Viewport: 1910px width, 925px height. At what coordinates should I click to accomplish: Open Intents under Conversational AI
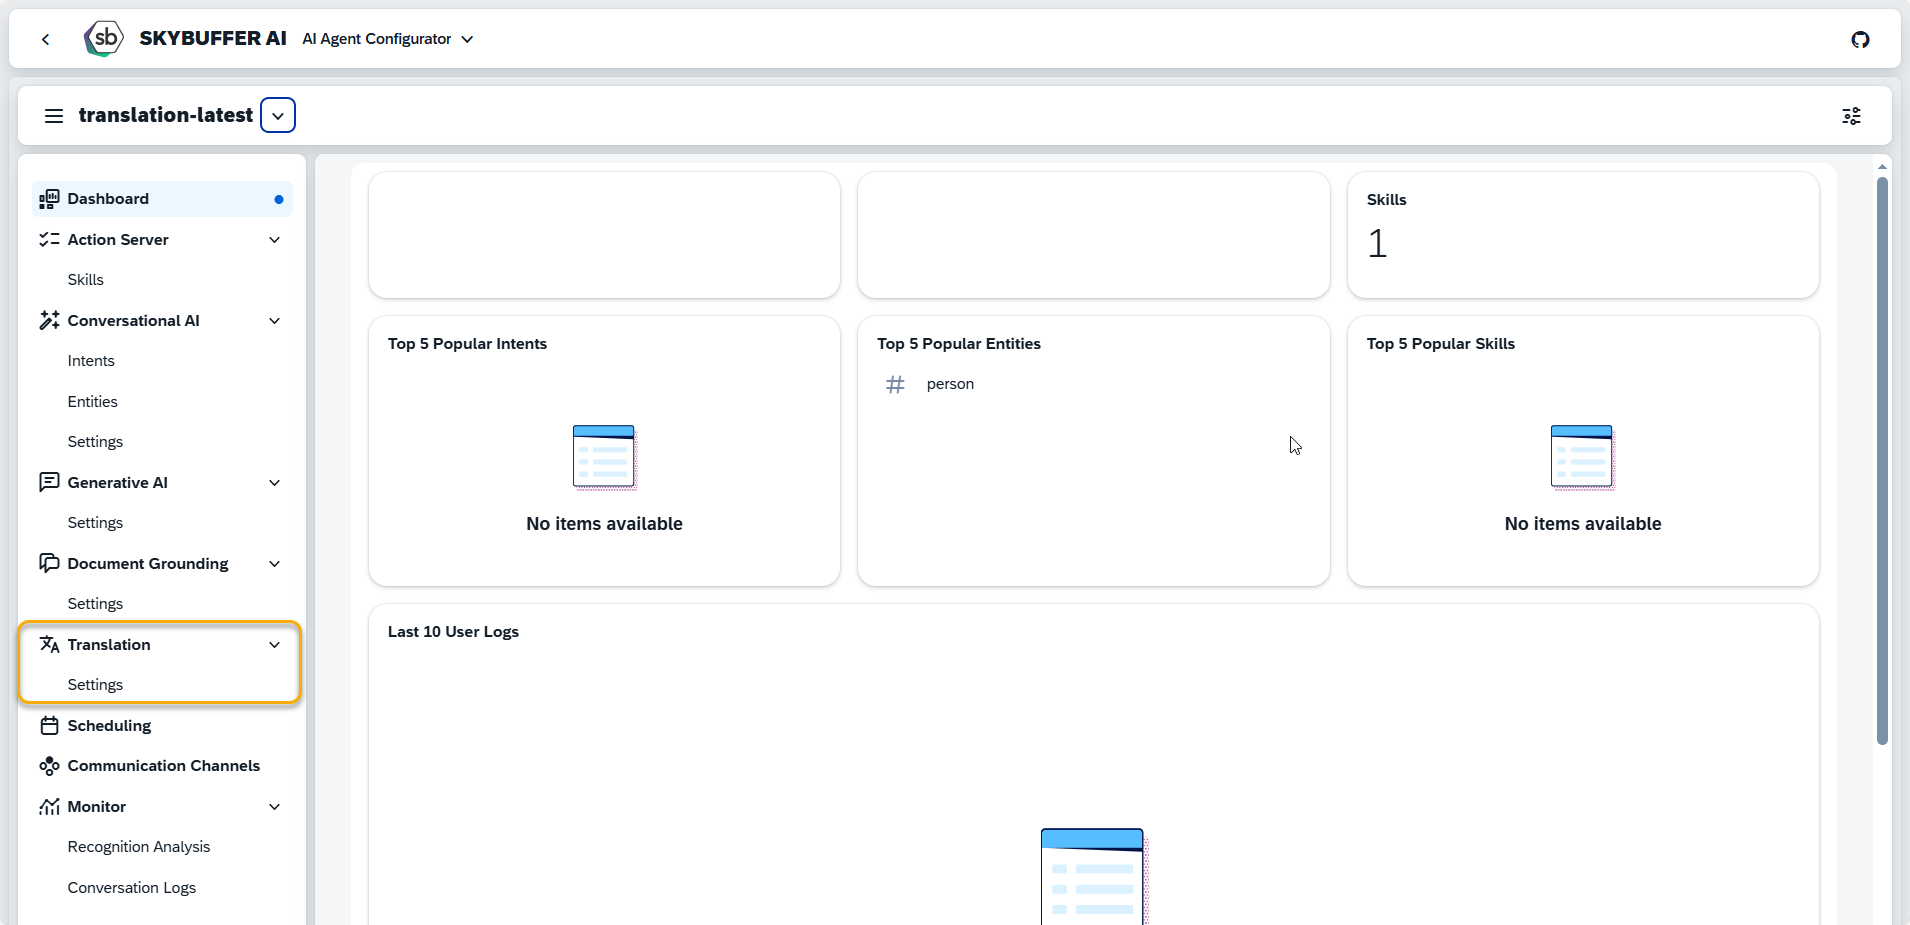click(91, 361)
